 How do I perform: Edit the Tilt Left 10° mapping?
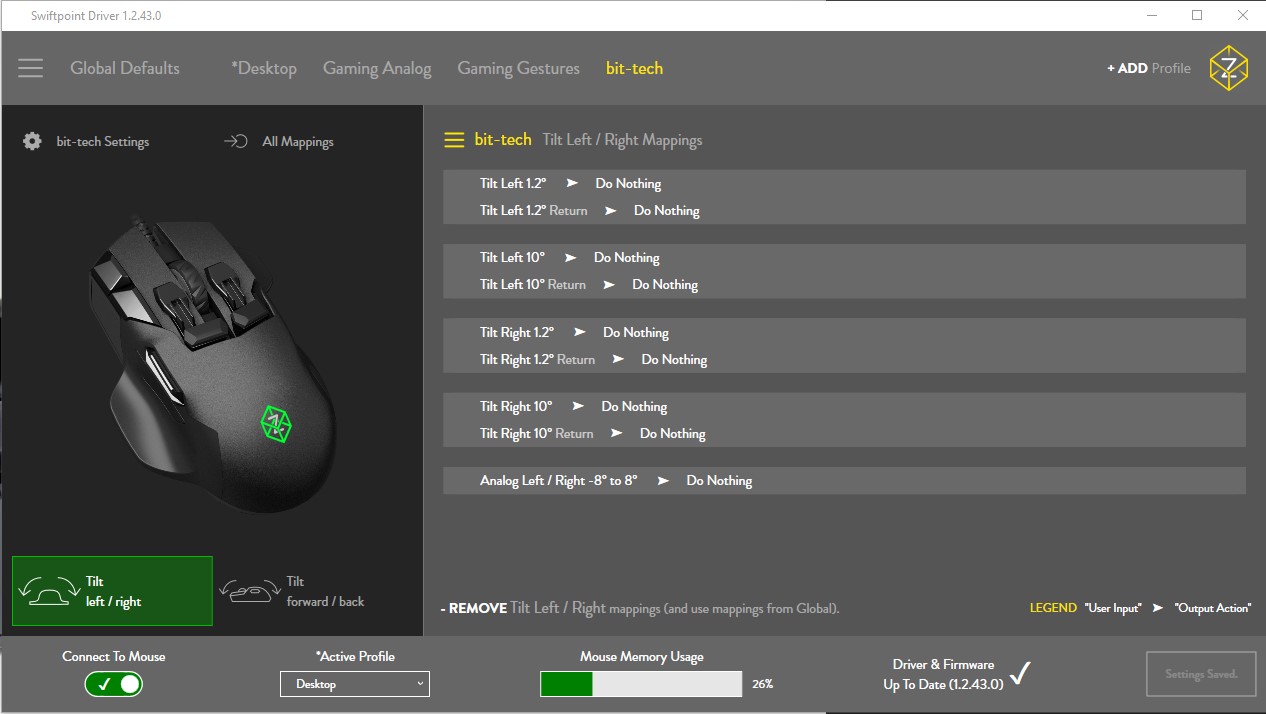click(x=844, y=257)
